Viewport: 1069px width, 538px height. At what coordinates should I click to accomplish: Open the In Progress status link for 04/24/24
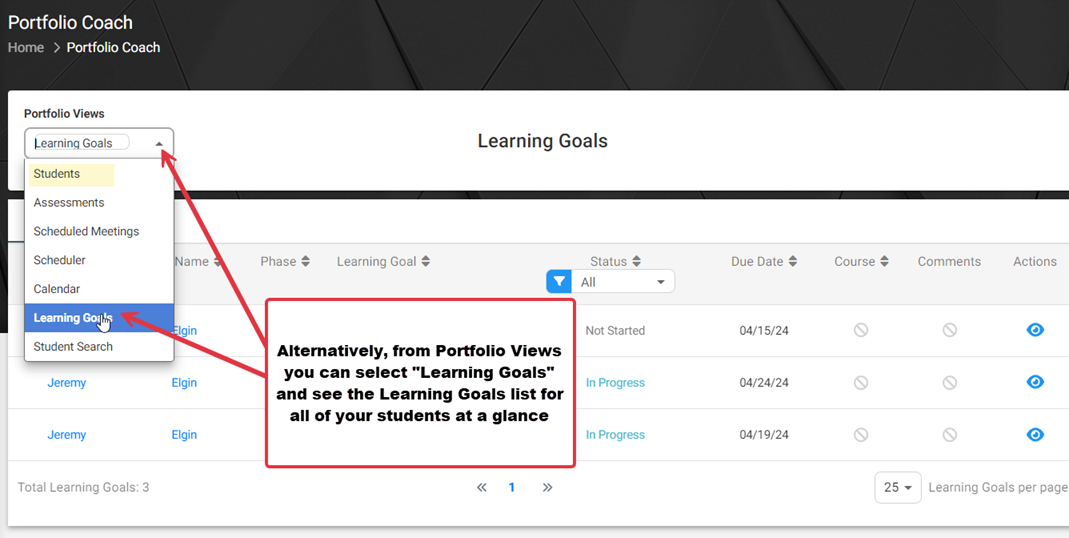(x=615, y=383)
